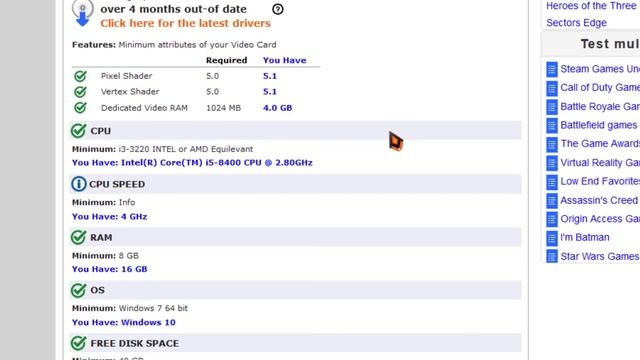Image resolution: width=640 pixels, height=360 pixels.
Task: Click the list icon beside Steam Games
Action: (552, 69)
